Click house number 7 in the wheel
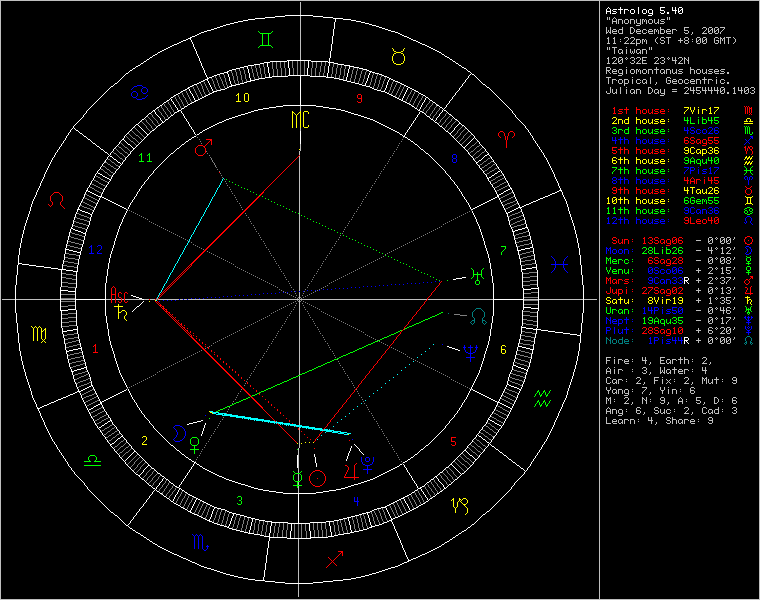 click(503, 251)
